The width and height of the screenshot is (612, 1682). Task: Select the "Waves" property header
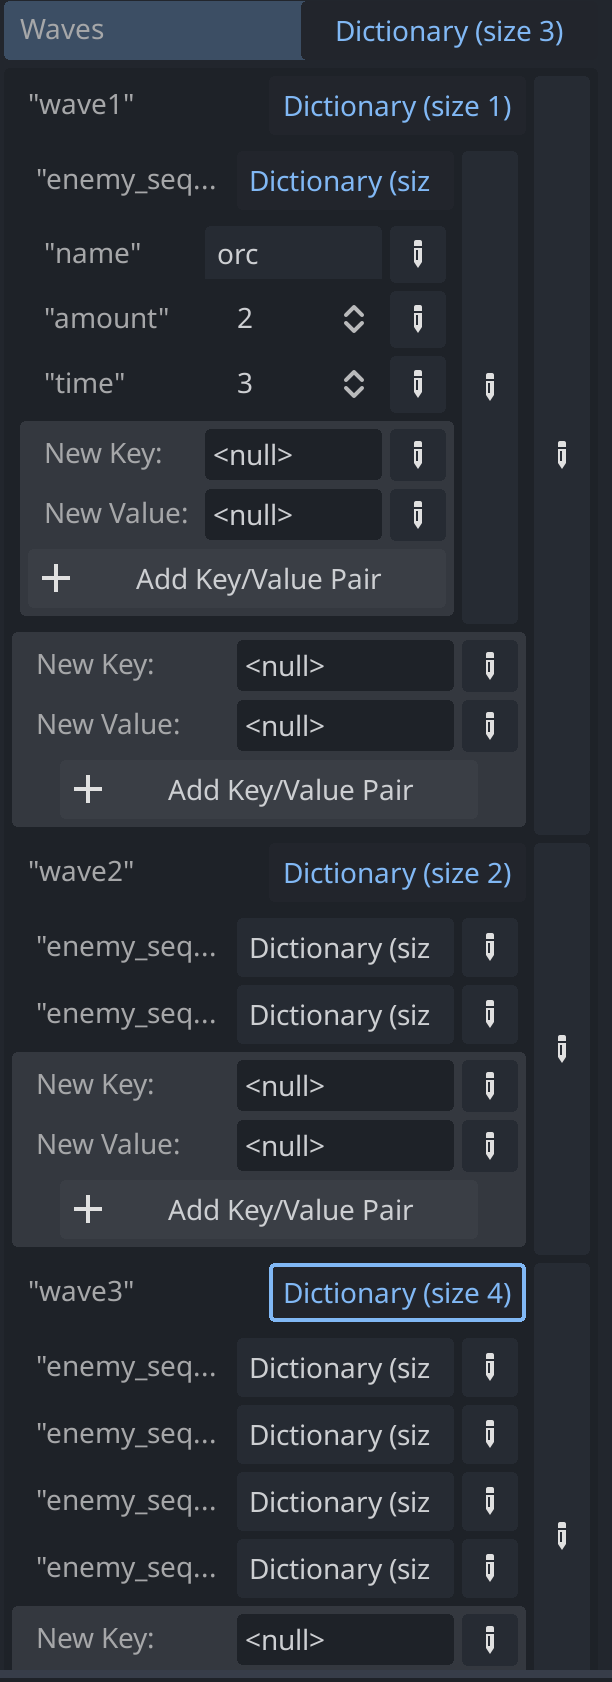(150, 31)
